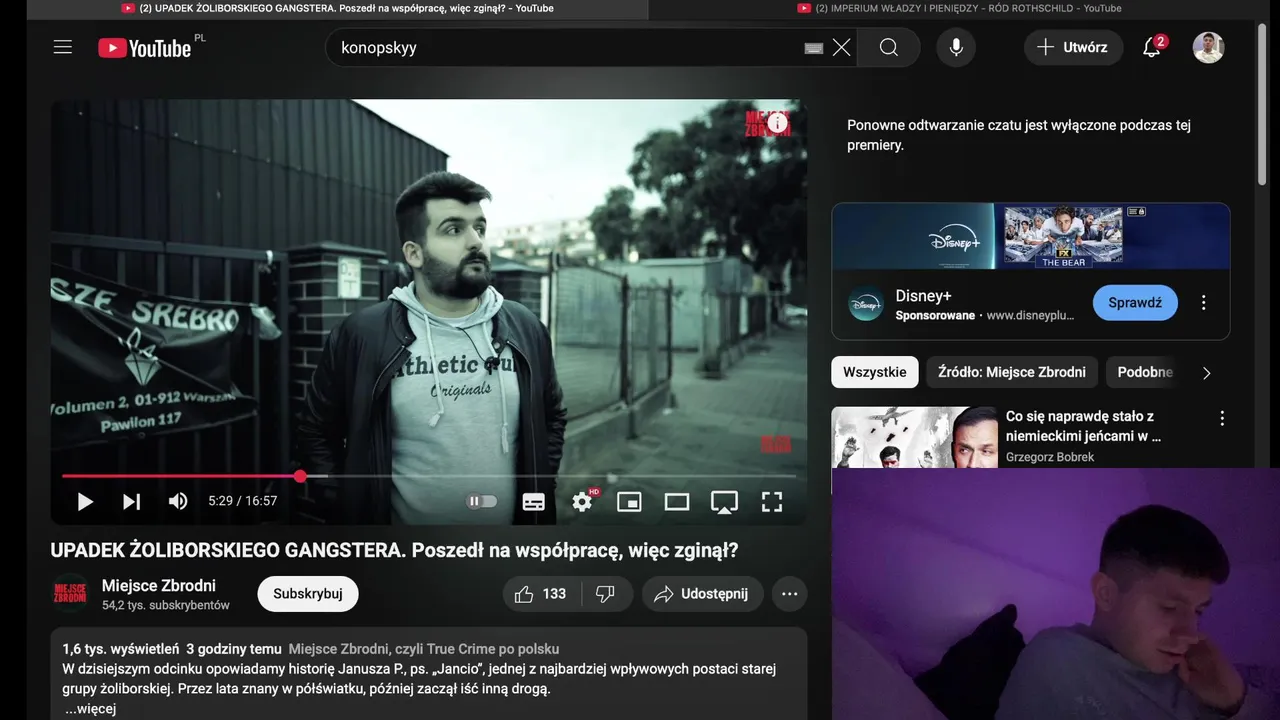Select the UPADEK ŻOLIBORSKIEGO GANGSTERA browser tab
Viewport: 1280px width, 720px height.
click(337, 8)
